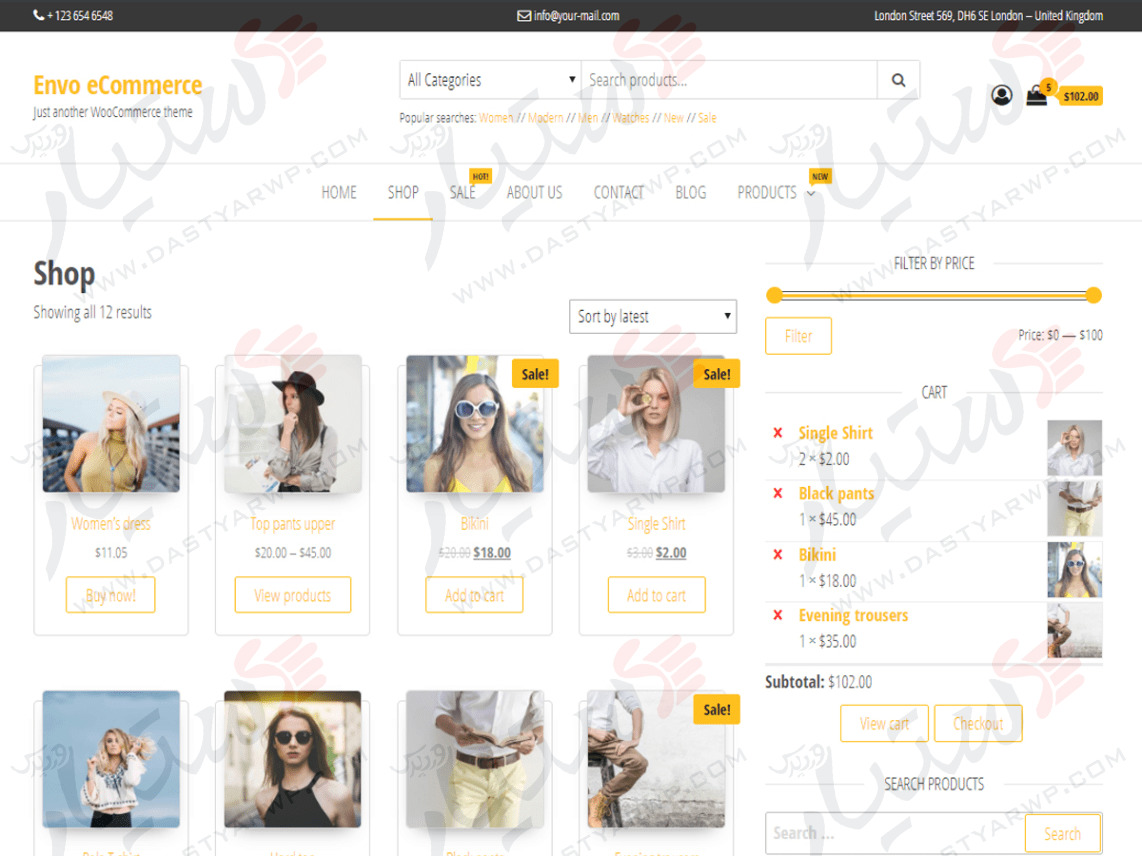Click the Top pants upper product title
1142x856 pixels.
293,524
